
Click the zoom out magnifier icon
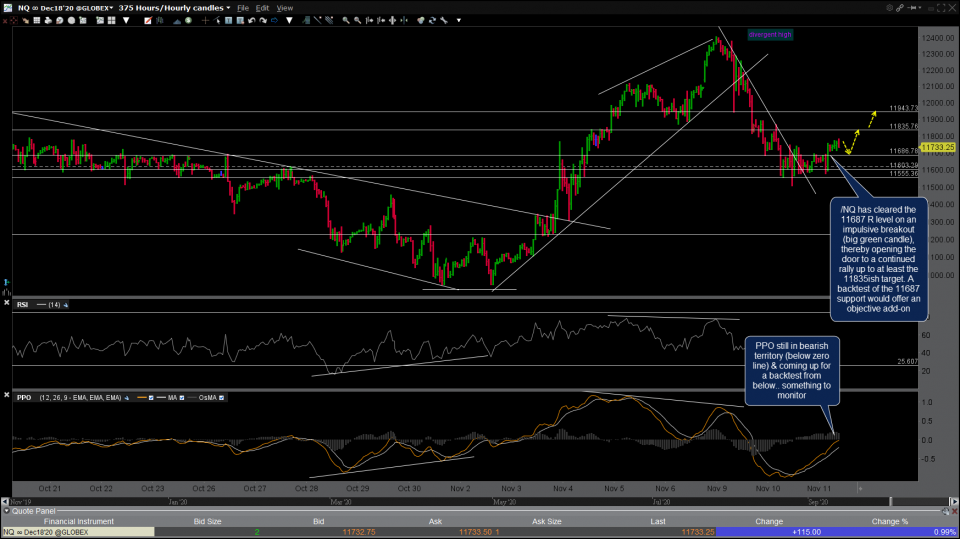pos(358,20)
